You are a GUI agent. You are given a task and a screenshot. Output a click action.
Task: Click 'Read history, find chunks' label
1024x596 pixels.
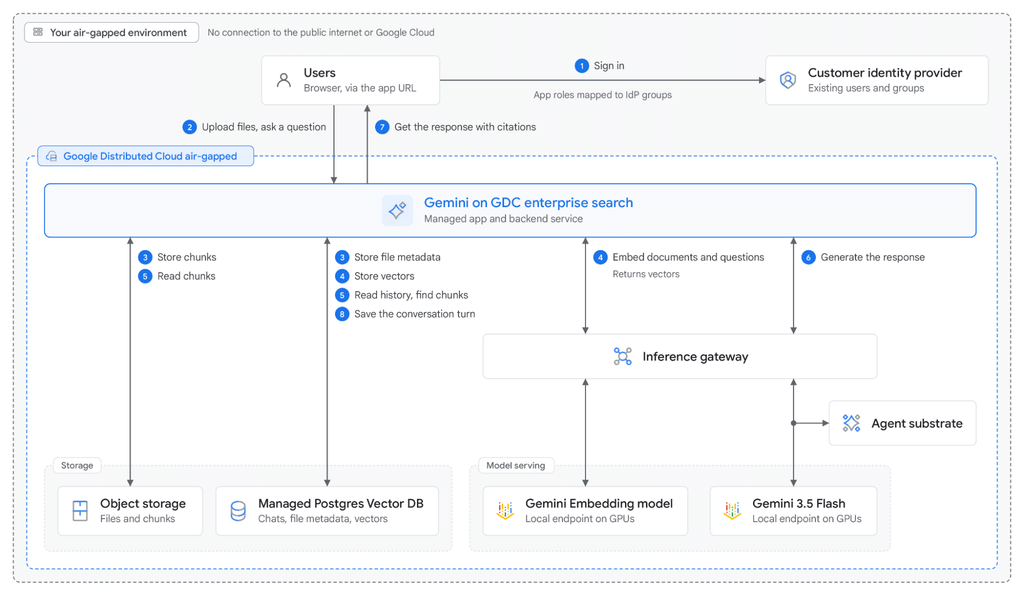[411, 295]
